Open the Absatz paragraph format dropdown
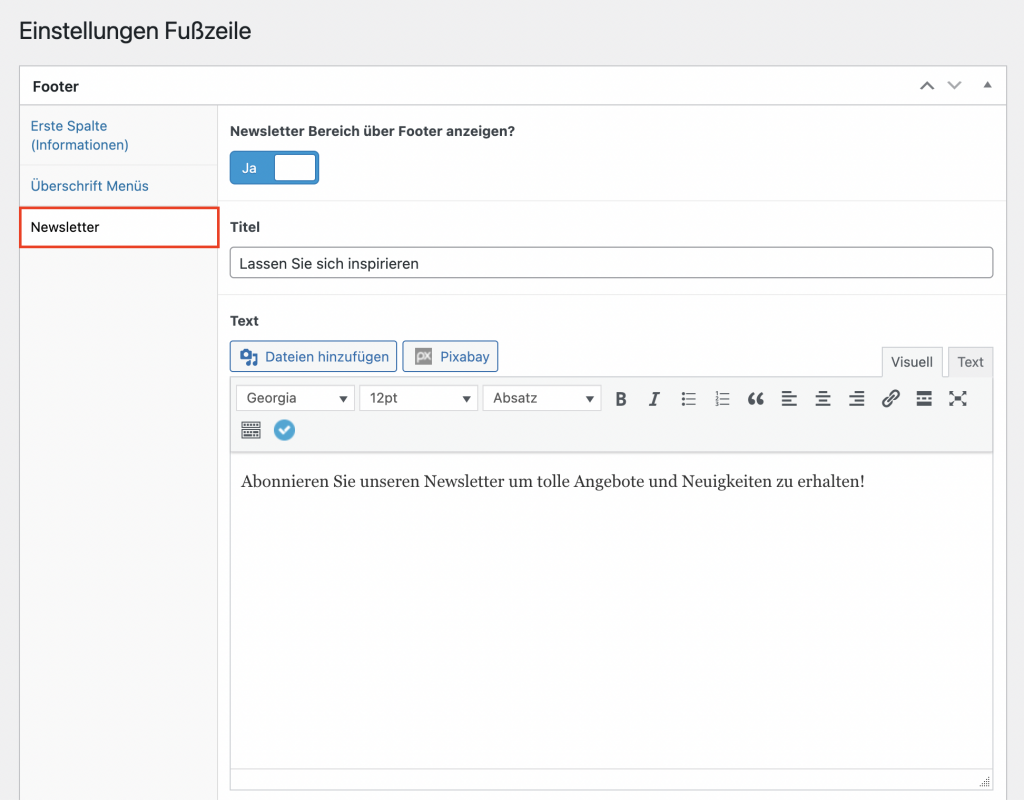Viewport: 1024px width, 800px height. (541, 398)
